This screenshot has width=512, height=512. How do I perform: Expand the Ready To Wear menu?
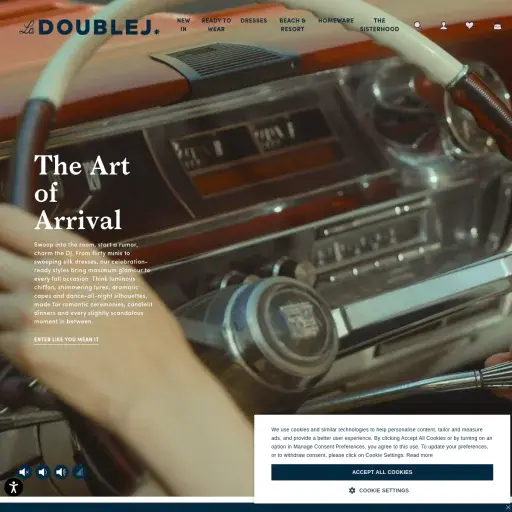[x=216, y=25]
